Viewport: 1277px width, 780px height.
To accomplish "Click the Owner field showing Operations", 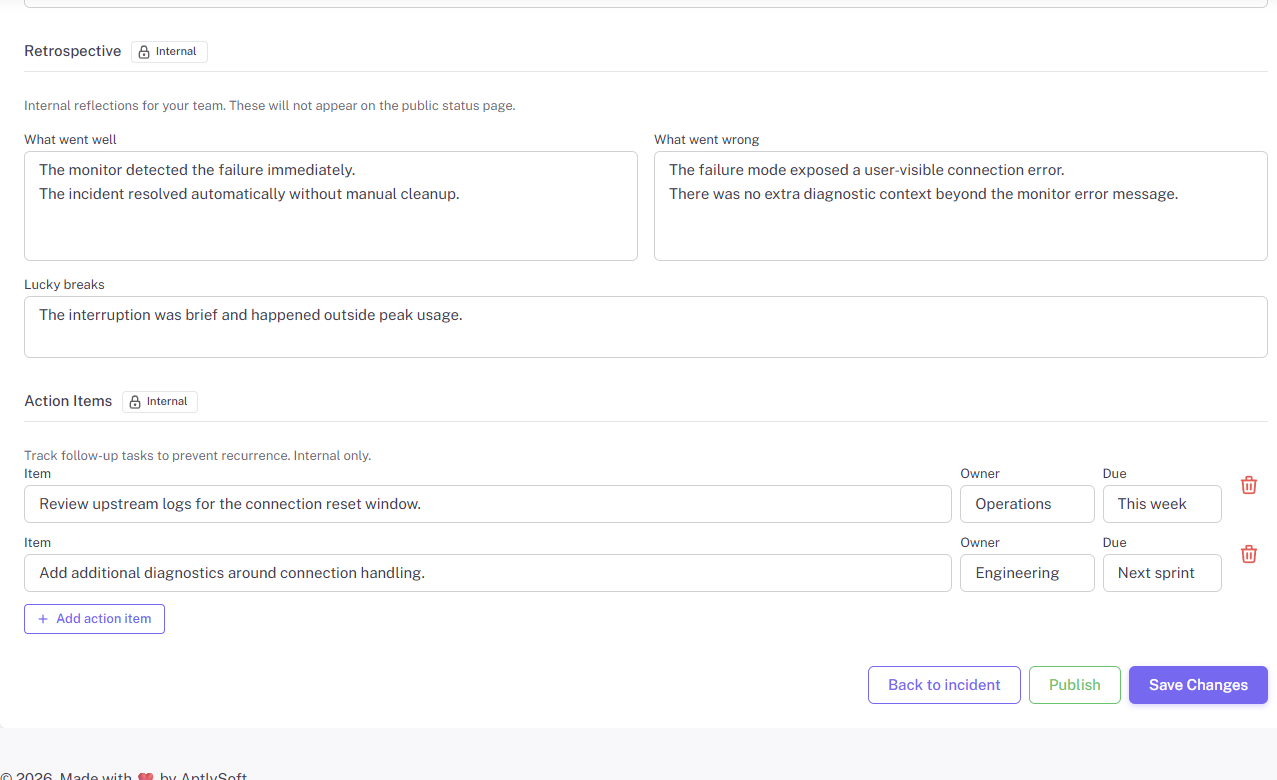I will [1027, 503].
